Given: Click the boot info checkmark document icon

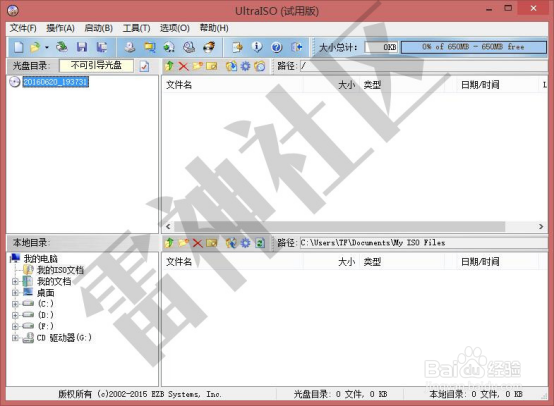Looking at the screenshot, I should 144,66.
